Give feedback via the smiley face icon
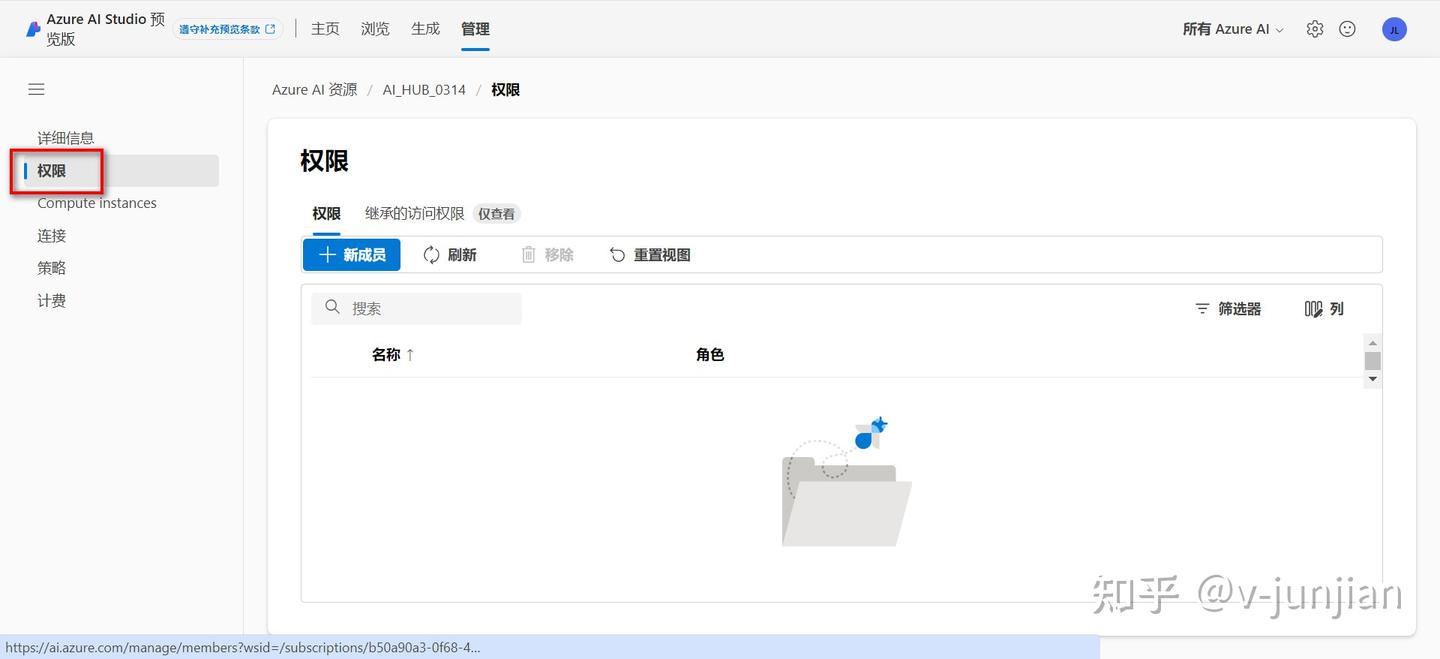 point(1347,28)
